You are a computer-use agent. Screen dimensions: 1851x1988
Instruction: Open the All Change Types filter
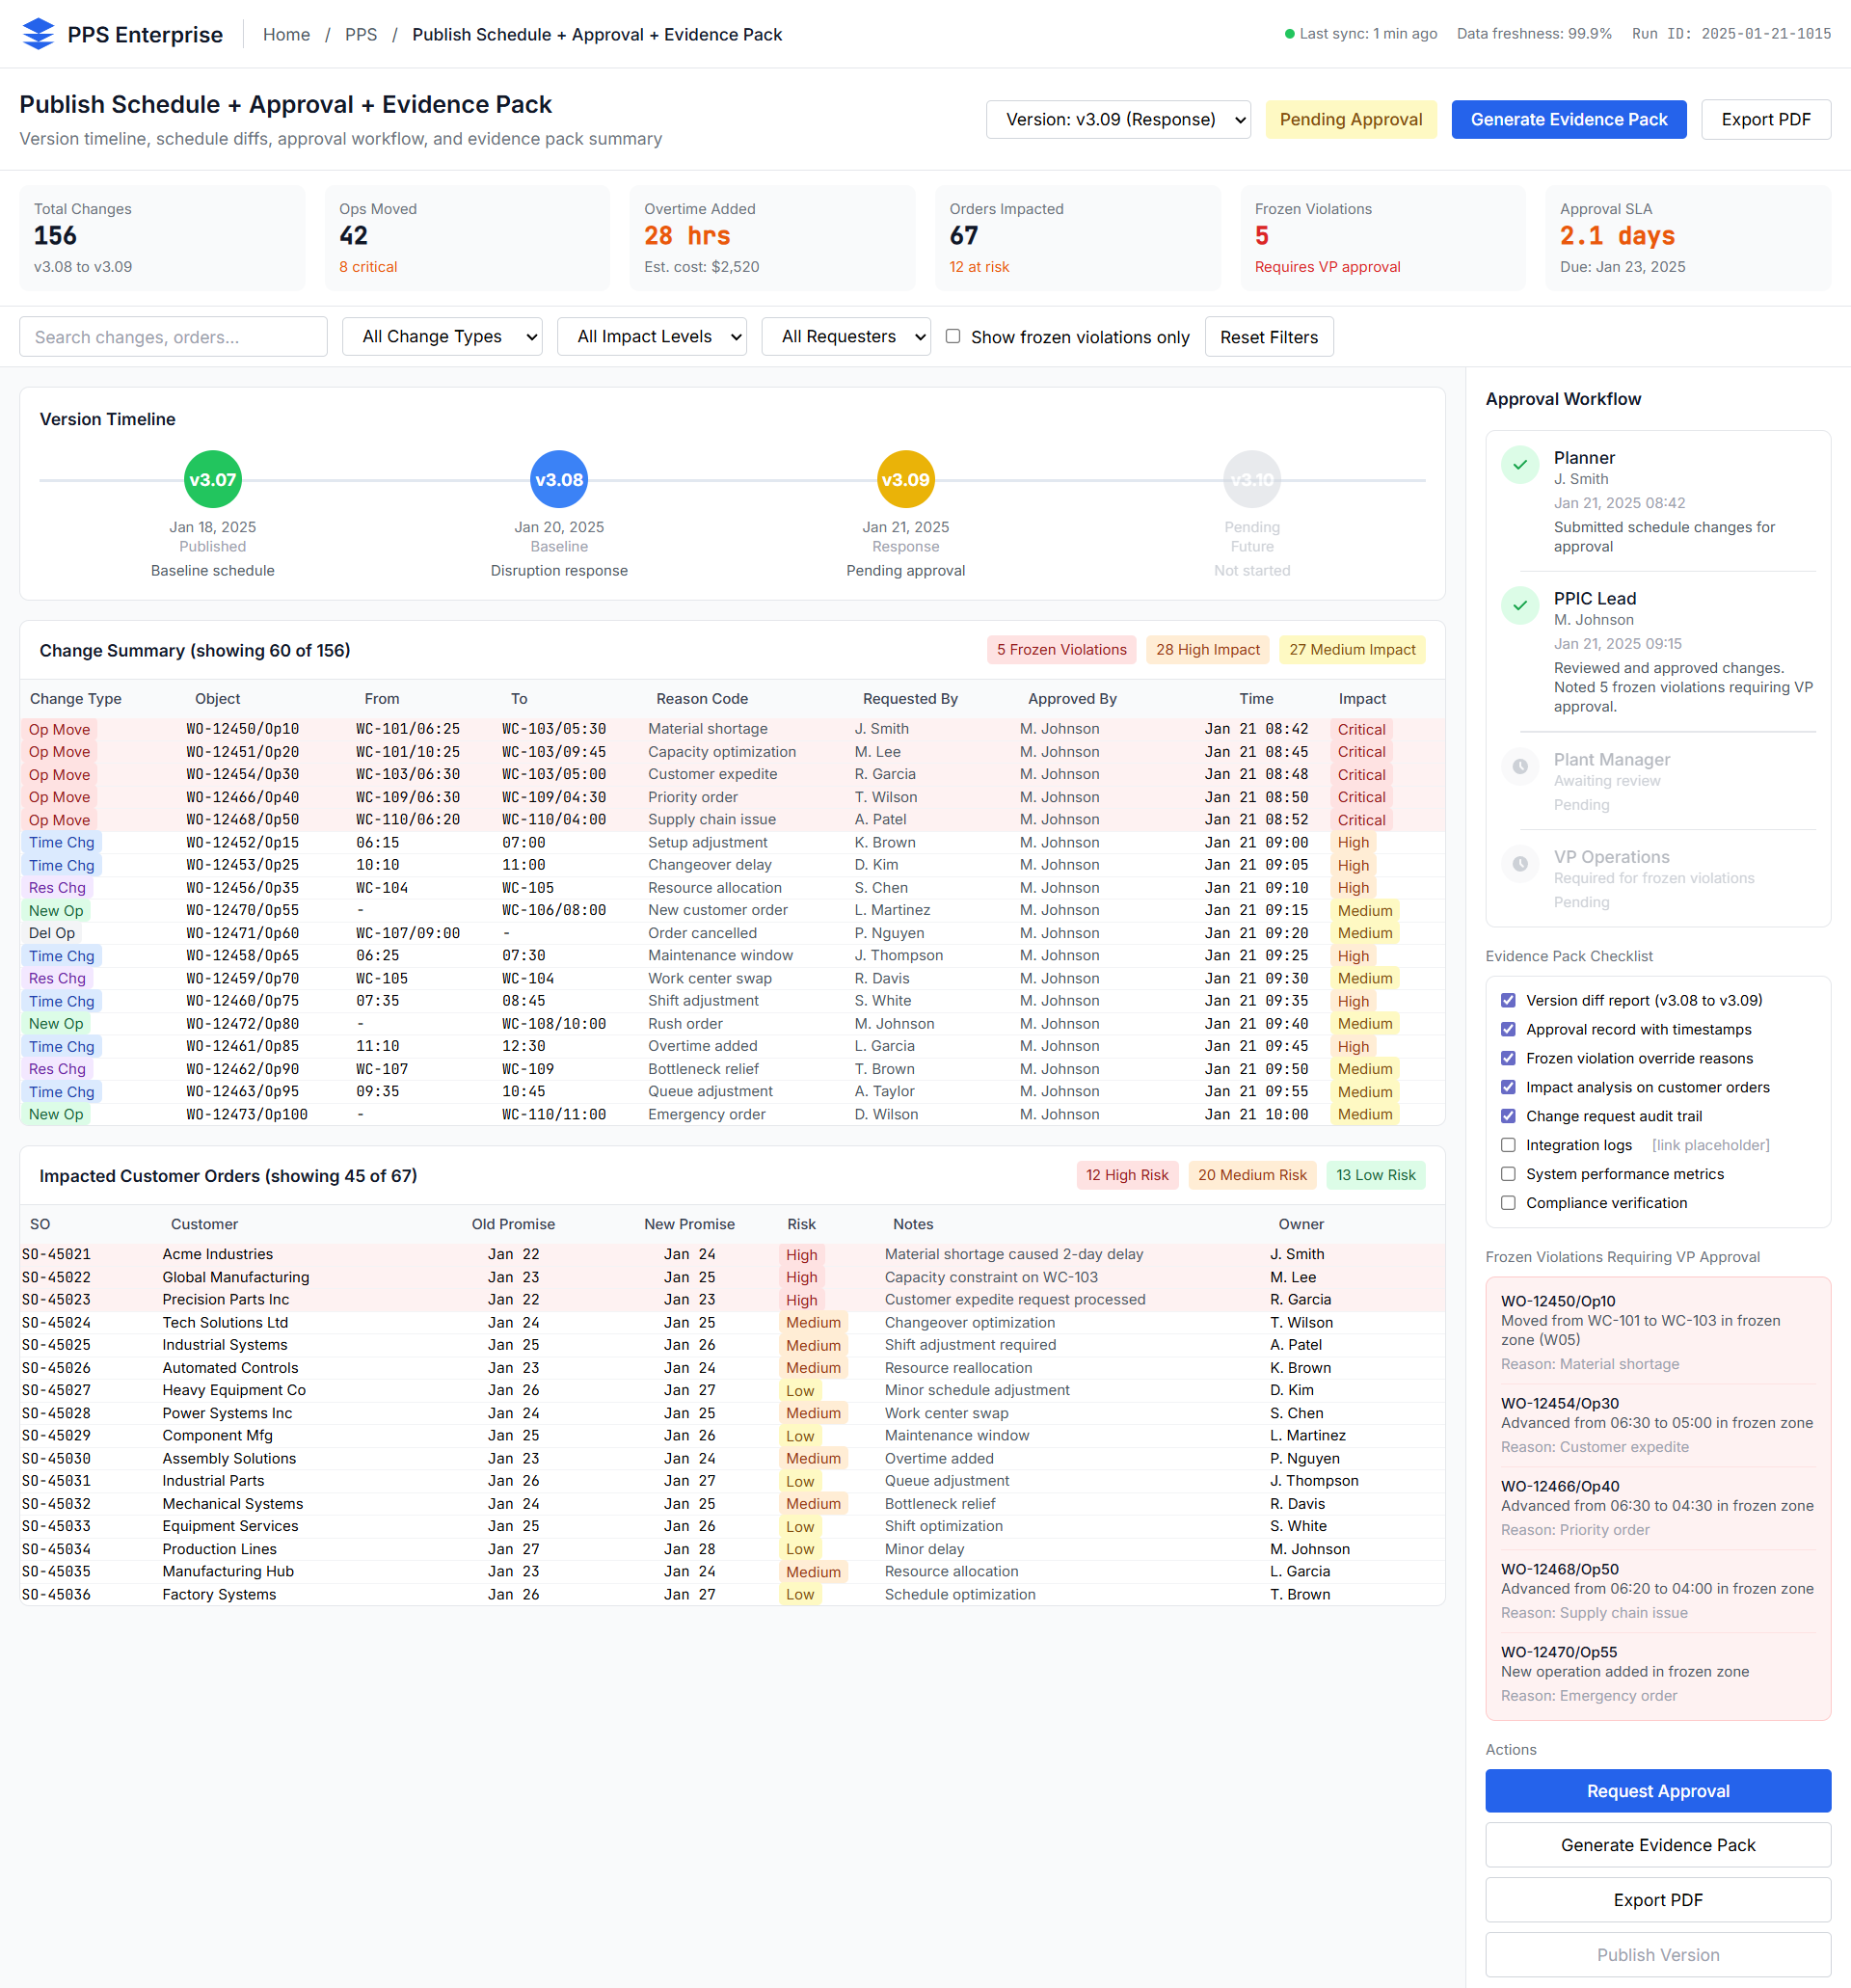[442, 336]
